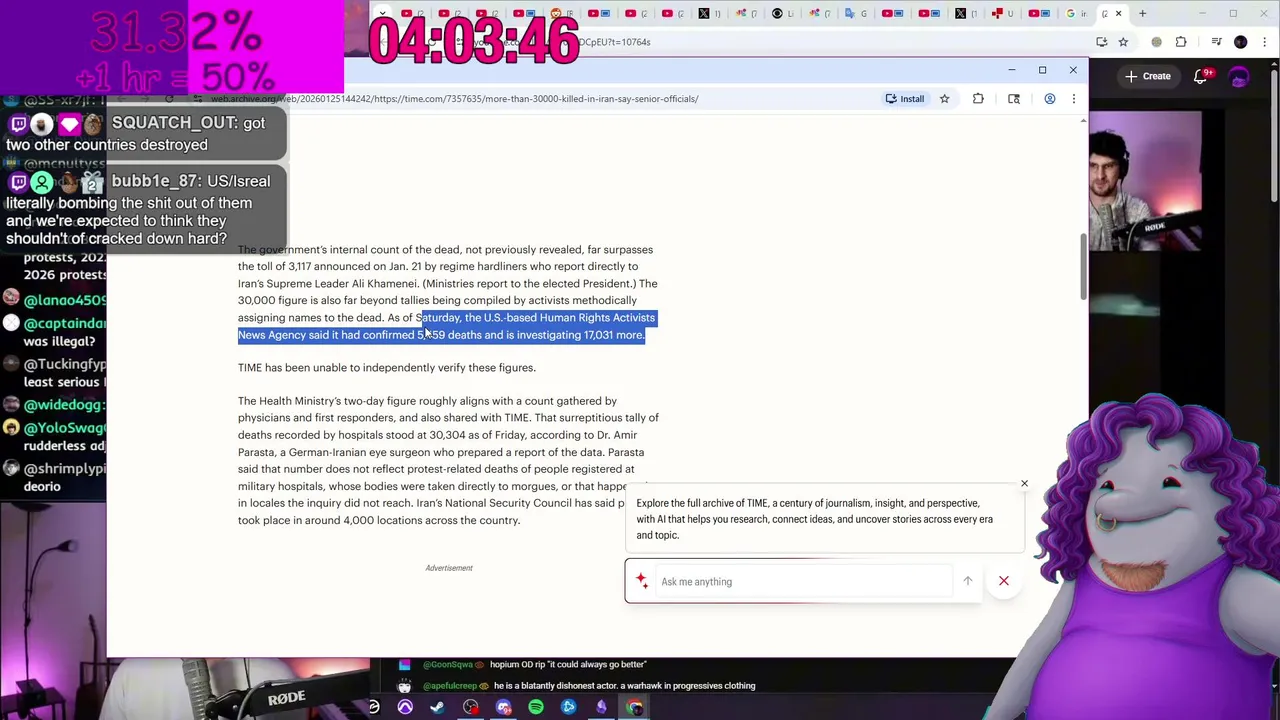Close the active tab in background Chrome window
The image size is (1280, 720).
[1119, 14]
